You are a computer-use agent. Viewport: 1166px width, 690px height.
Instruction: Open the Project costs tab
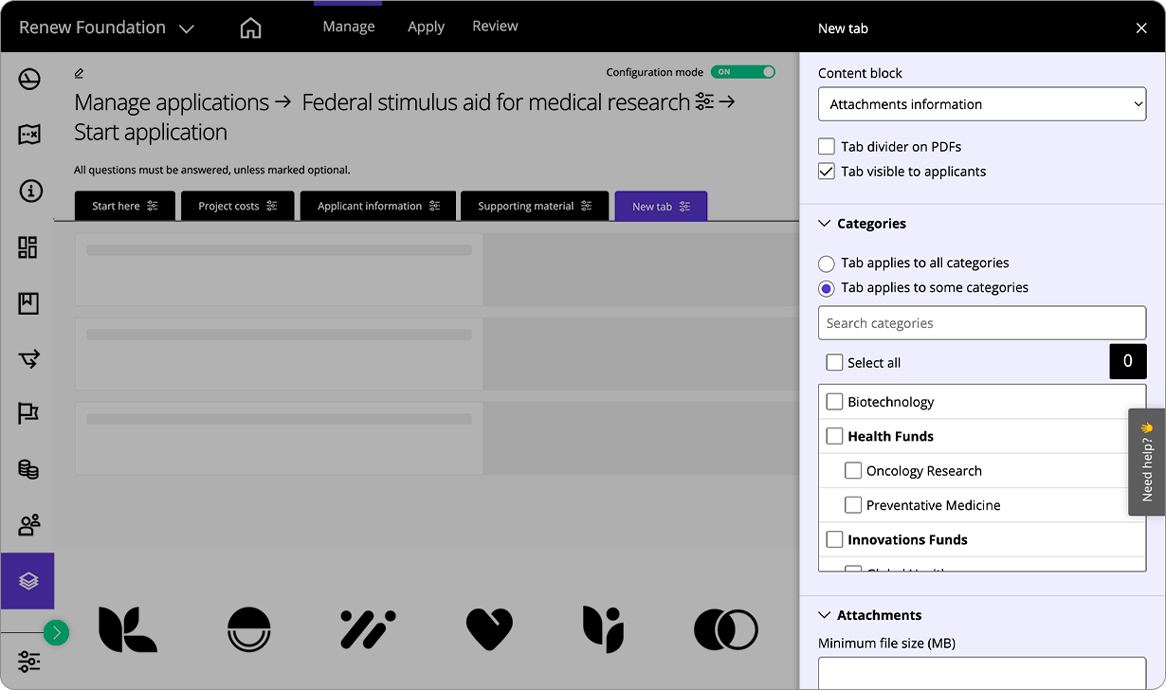click(x=237, y=206)
